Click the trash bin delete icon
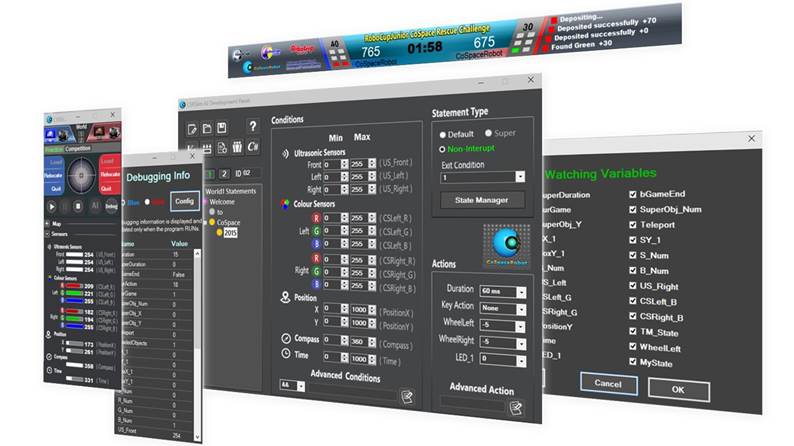The height and width of the screenshot is (446, 794). click(x=236, y=147)
